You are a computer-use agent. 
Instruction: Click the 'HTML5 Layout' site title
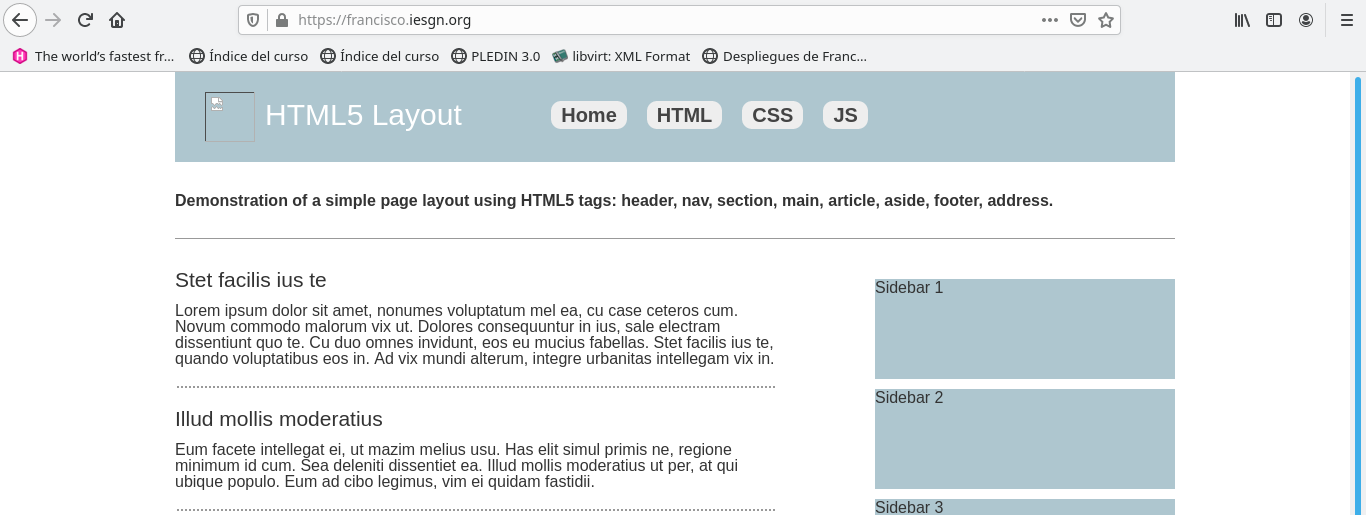[363, 115]
